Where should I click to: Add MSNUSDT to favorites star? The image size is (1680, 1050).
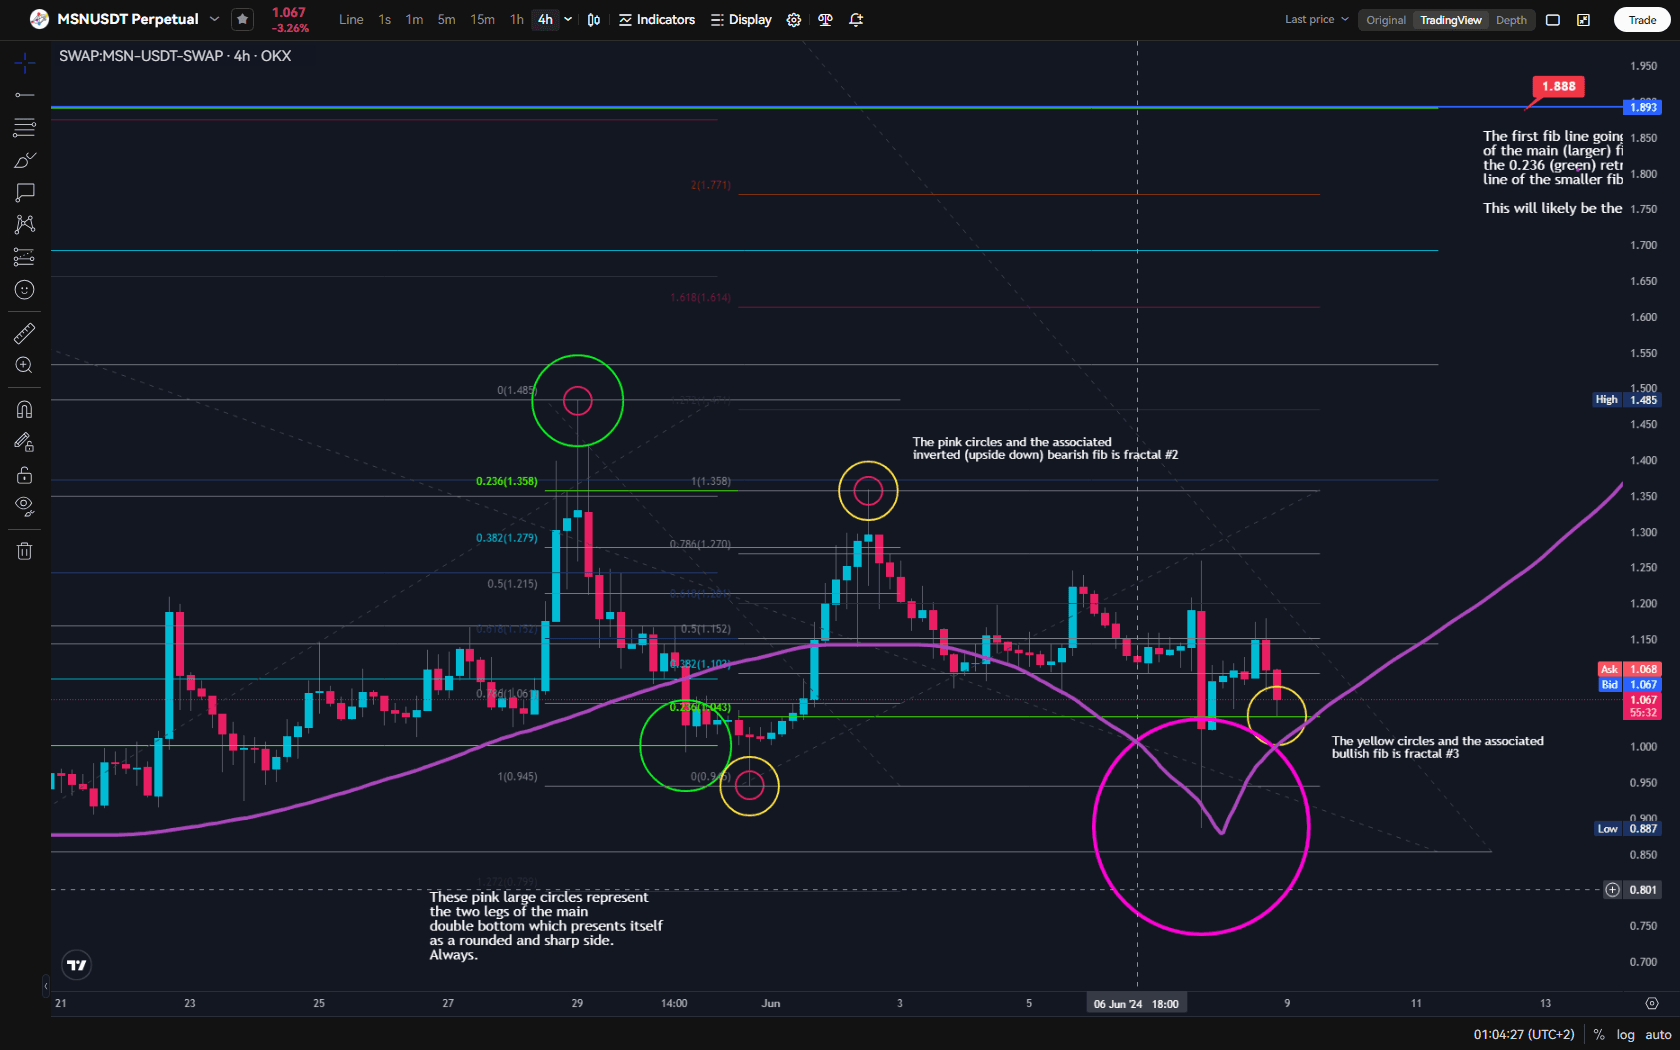(x=242, y=19)
